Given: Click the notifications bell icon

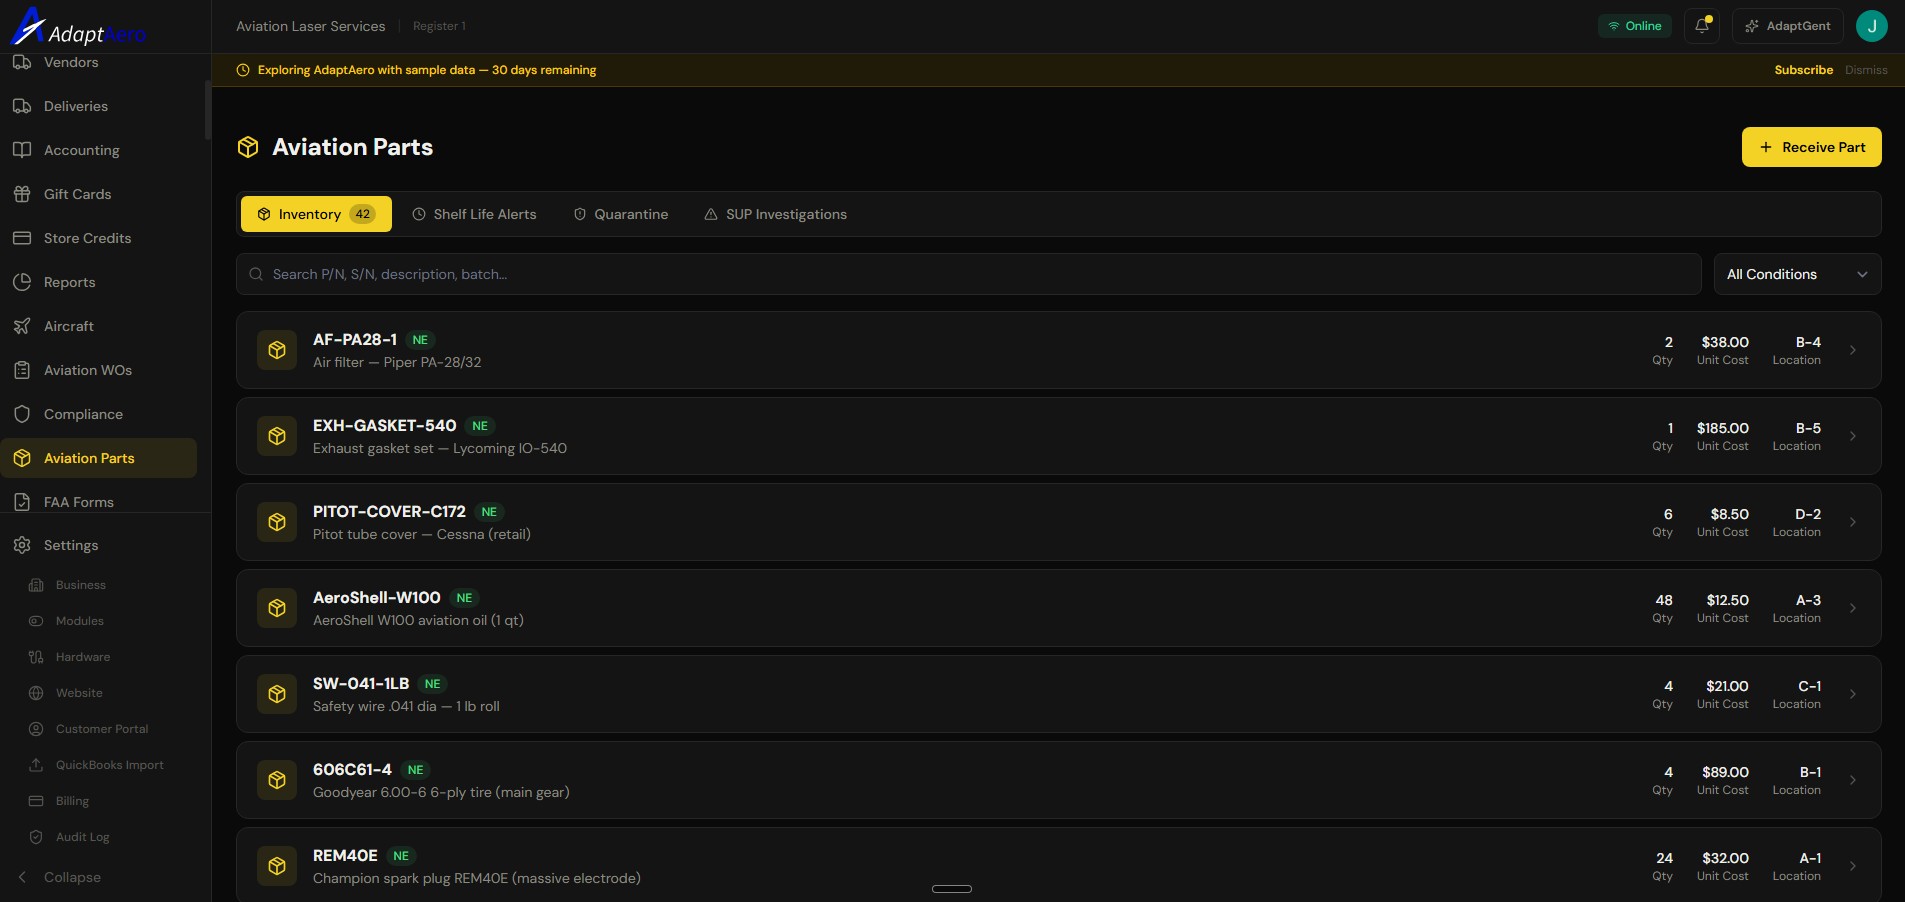Looking at the screenshot, I should point(1700,26).
